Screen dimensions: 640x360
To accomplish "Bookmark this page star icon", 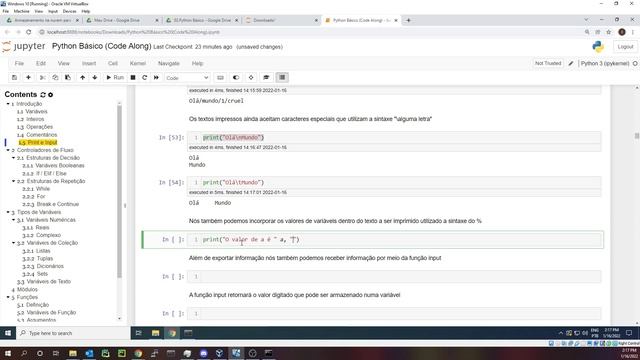I will 609,32.
